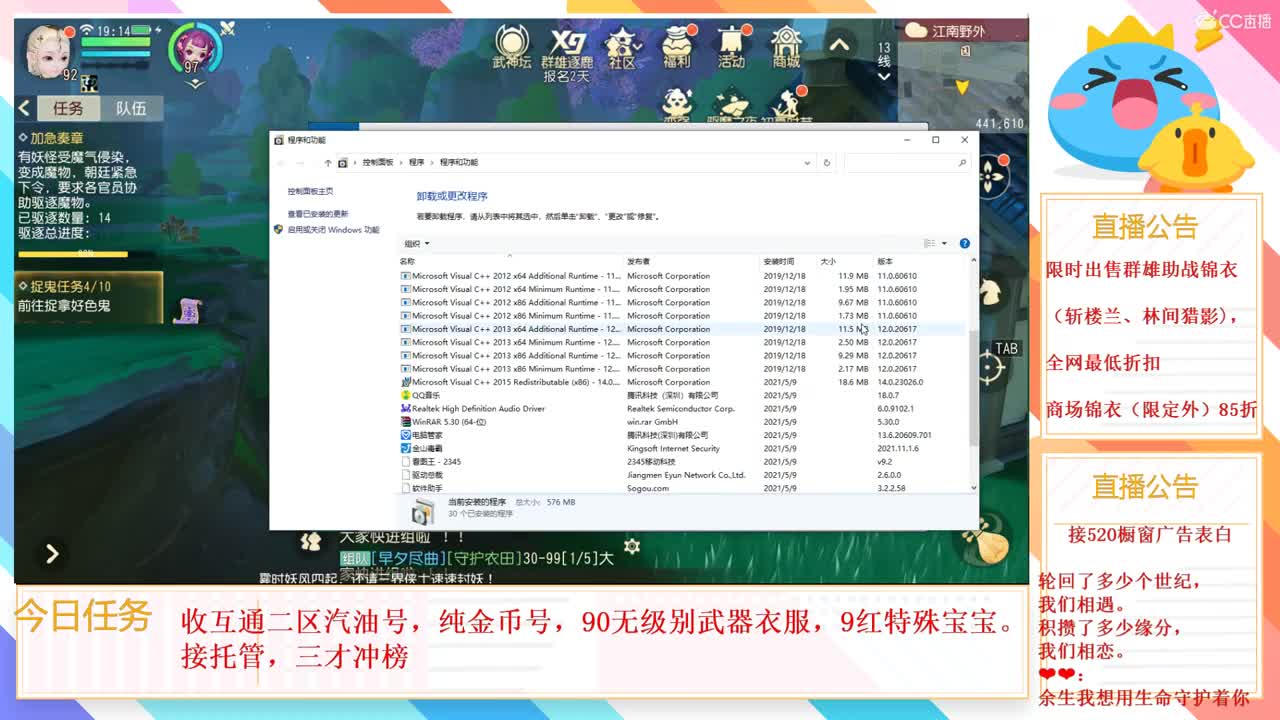Expand chevron below the pet avatar

tap(195, 82)
